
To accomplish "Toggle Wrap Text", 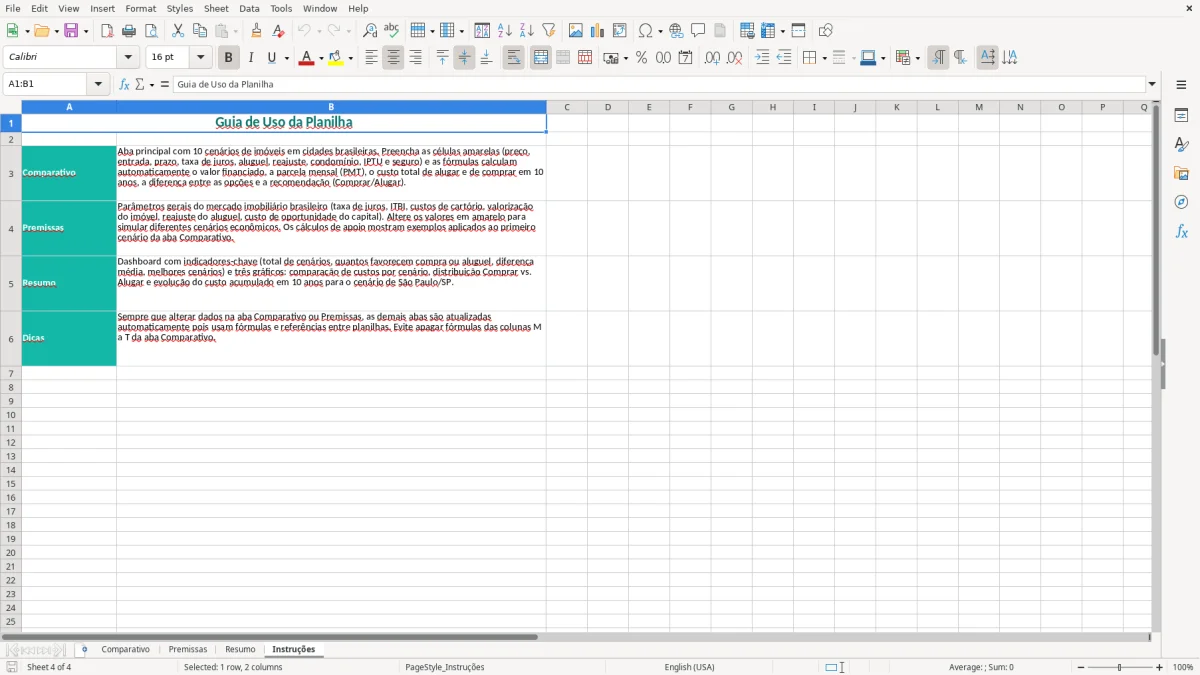I will (x=514, y=58).
